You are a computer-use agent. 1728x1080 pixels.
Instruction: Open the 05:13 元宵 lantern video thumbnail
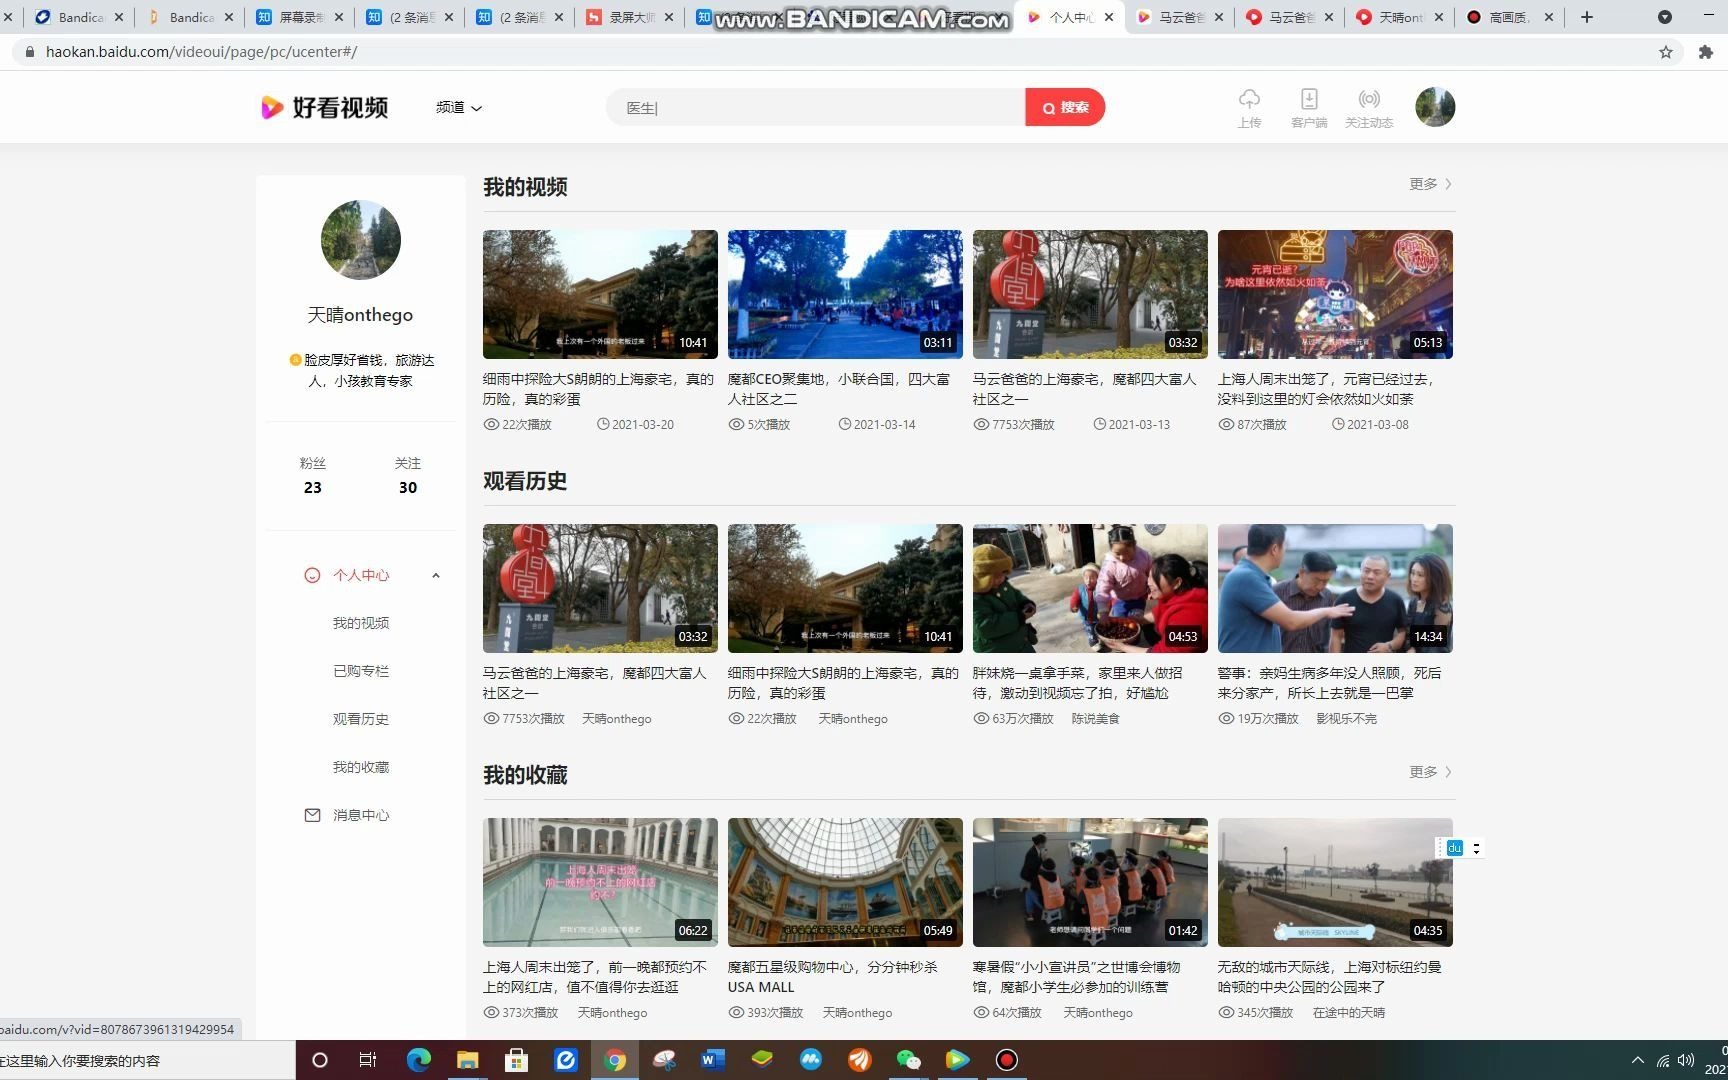coord(1335,294)
